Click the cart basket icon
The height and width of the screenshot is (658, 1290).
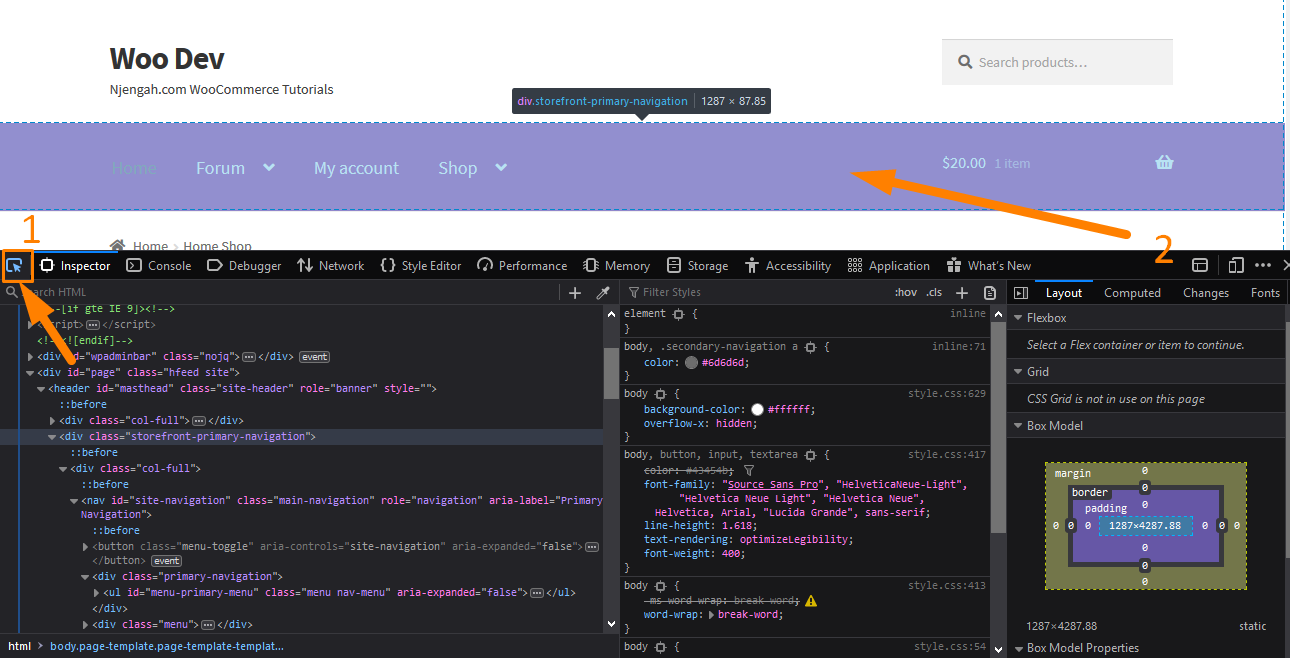1164,163
